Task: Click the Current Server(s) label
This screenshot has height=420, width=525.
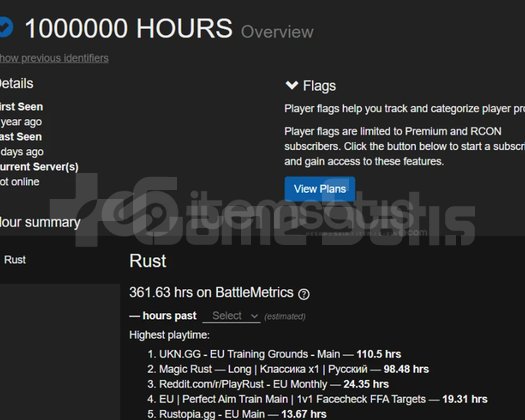Action: (39, 167)
